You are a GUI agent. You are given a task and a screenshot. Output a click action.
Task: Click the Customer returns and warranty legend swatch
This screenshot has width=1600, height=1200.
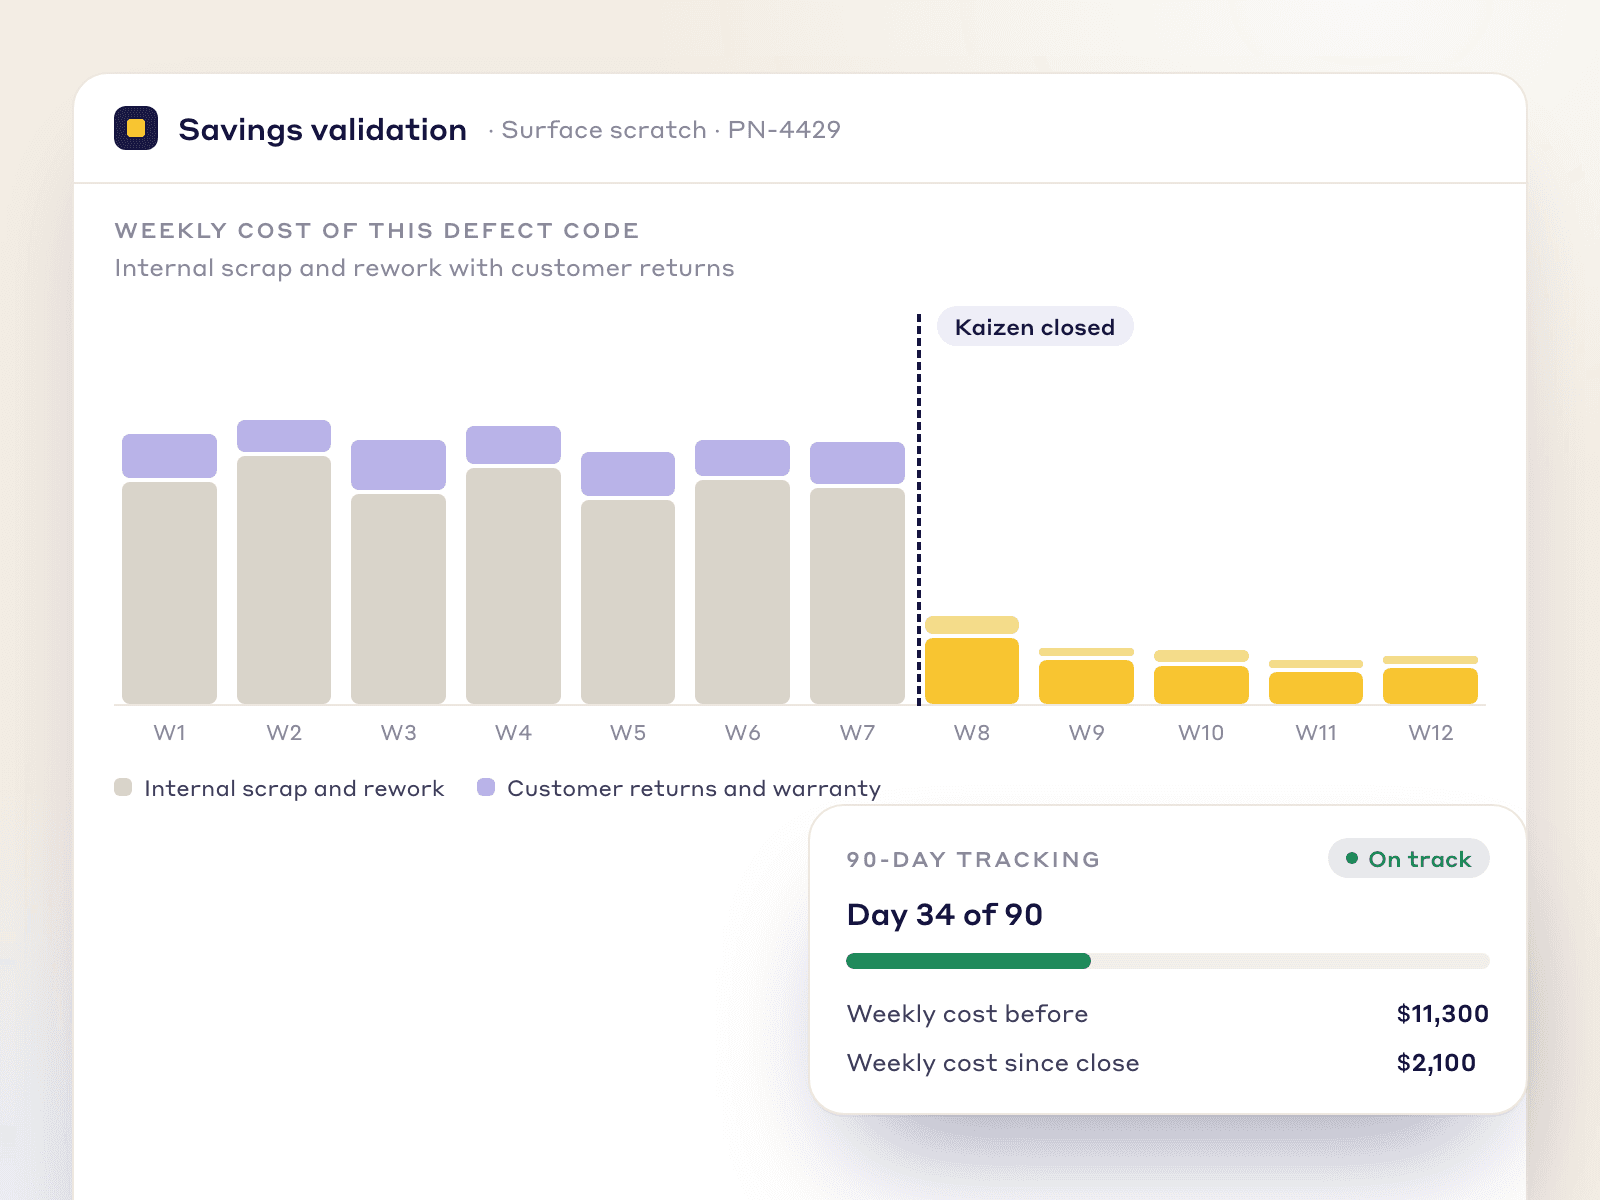click(x=486, y=787)
